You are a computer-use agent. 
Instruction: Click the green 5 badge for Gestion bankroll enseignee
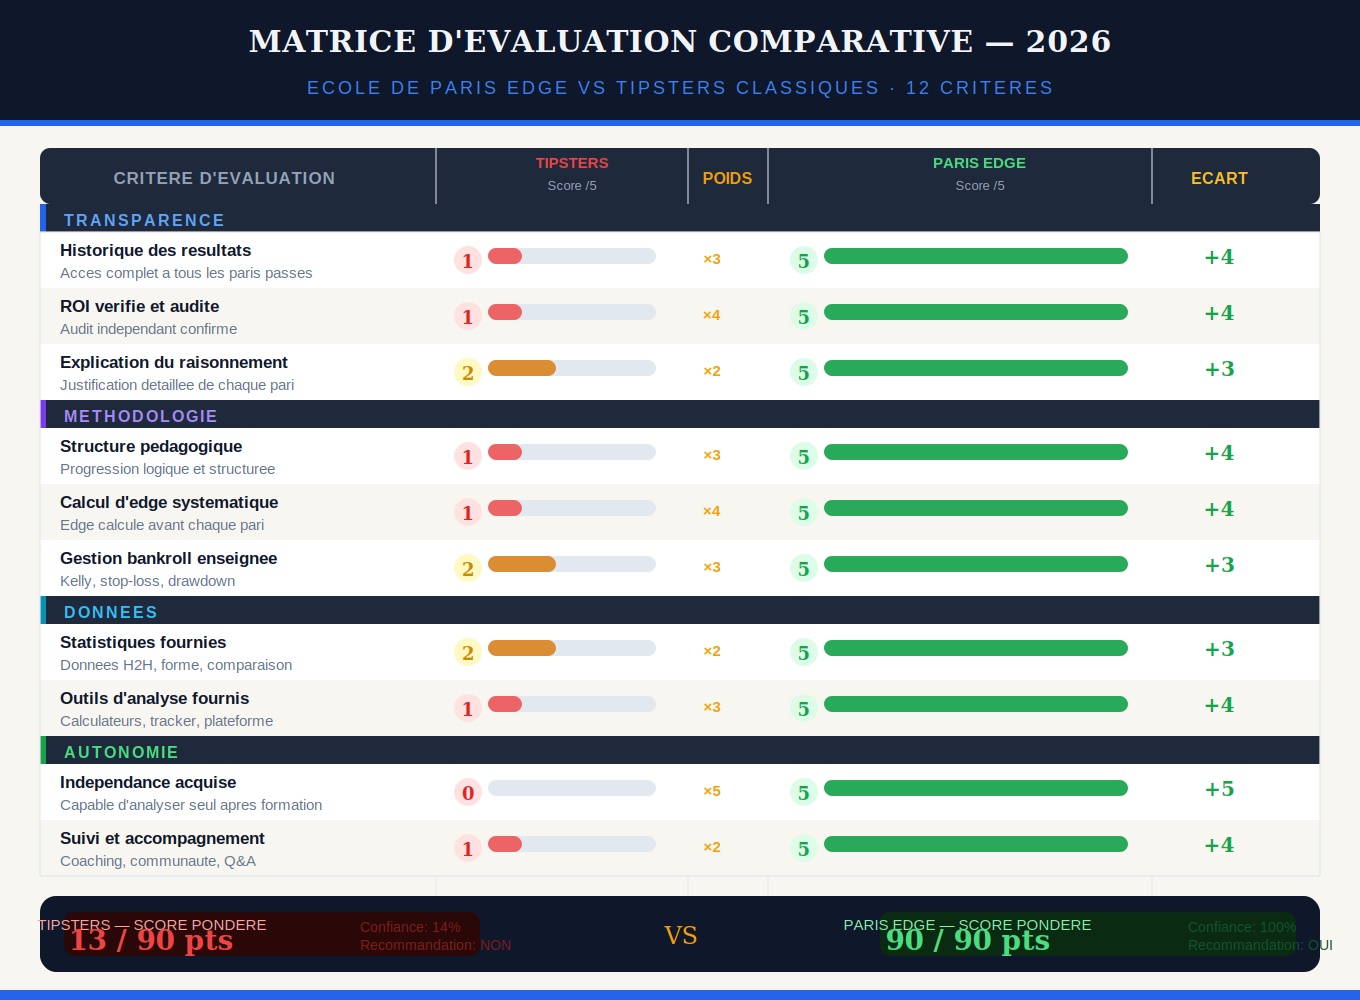point(804,568)
